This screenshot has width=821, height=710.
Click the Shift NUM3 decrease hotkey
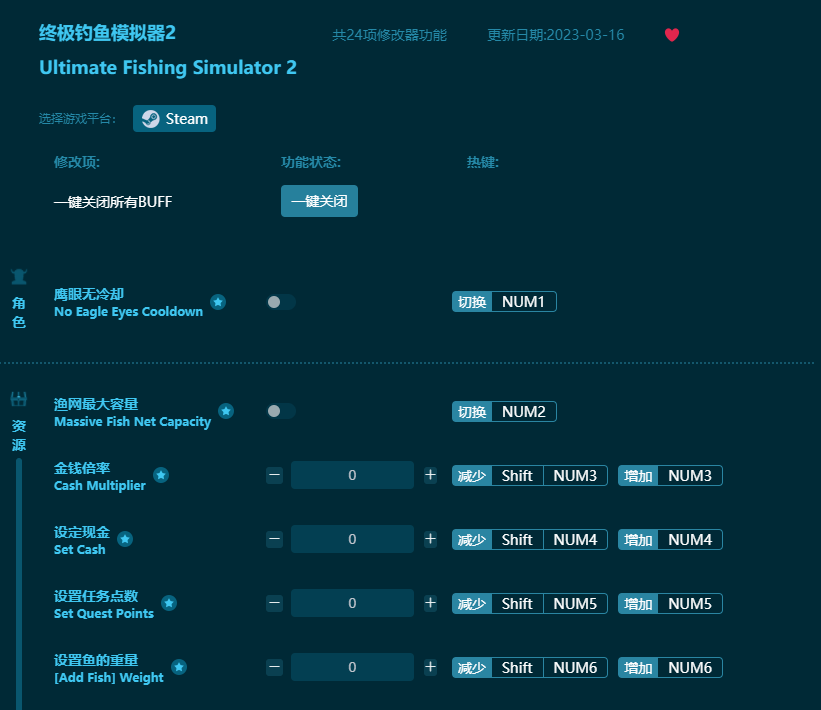point(530,475)
